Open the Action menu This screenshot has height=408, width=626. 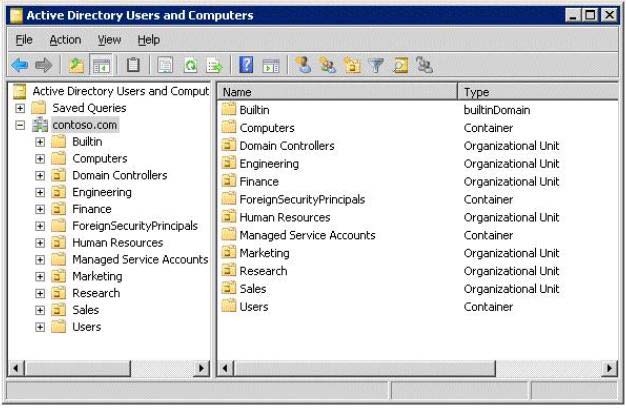65,40
